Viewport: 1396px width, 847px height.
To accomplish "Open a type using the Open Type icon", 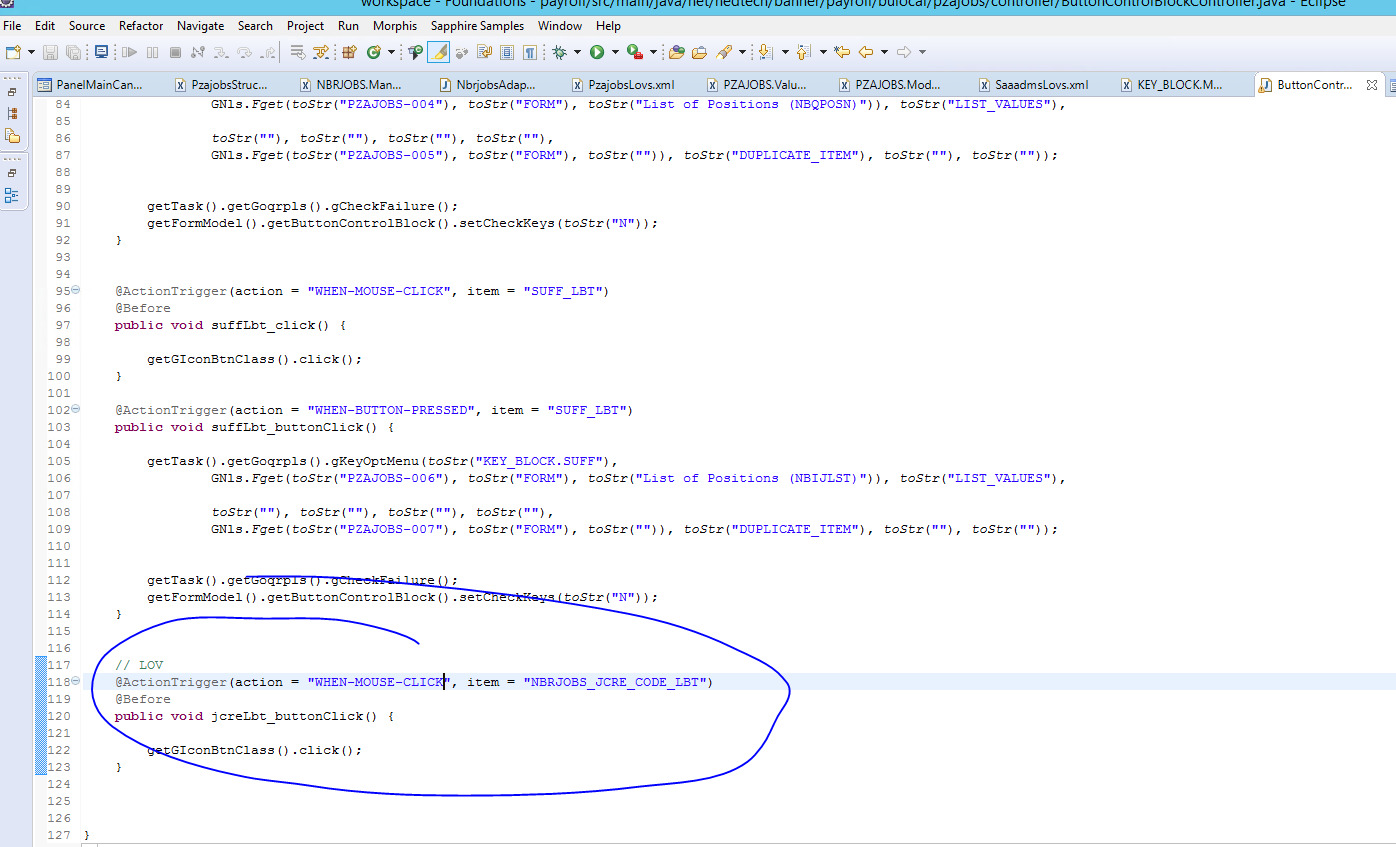I will pyautogui.click(x=677, y=50).
